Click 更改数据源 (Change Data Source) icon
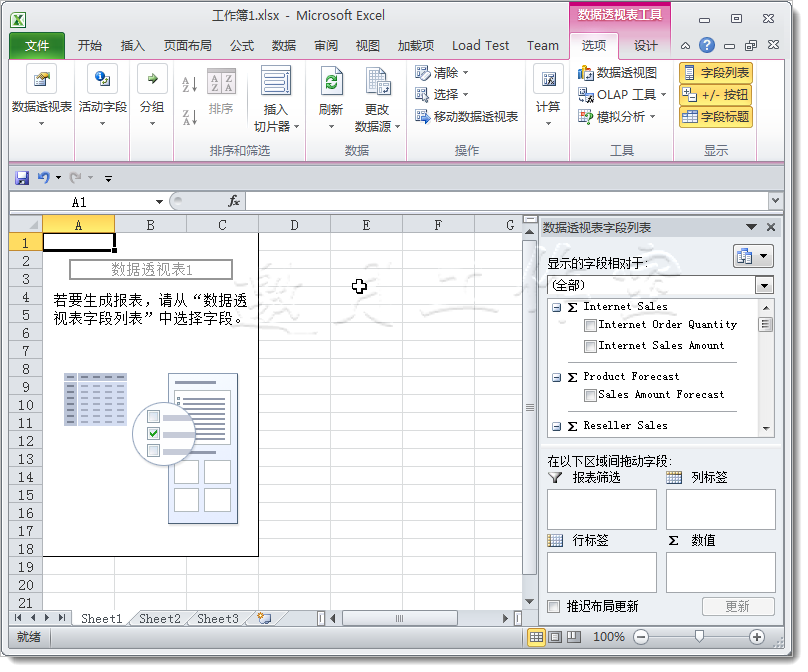Image resolution: width=808 pixels, height=672 pixels. (378, 81)
